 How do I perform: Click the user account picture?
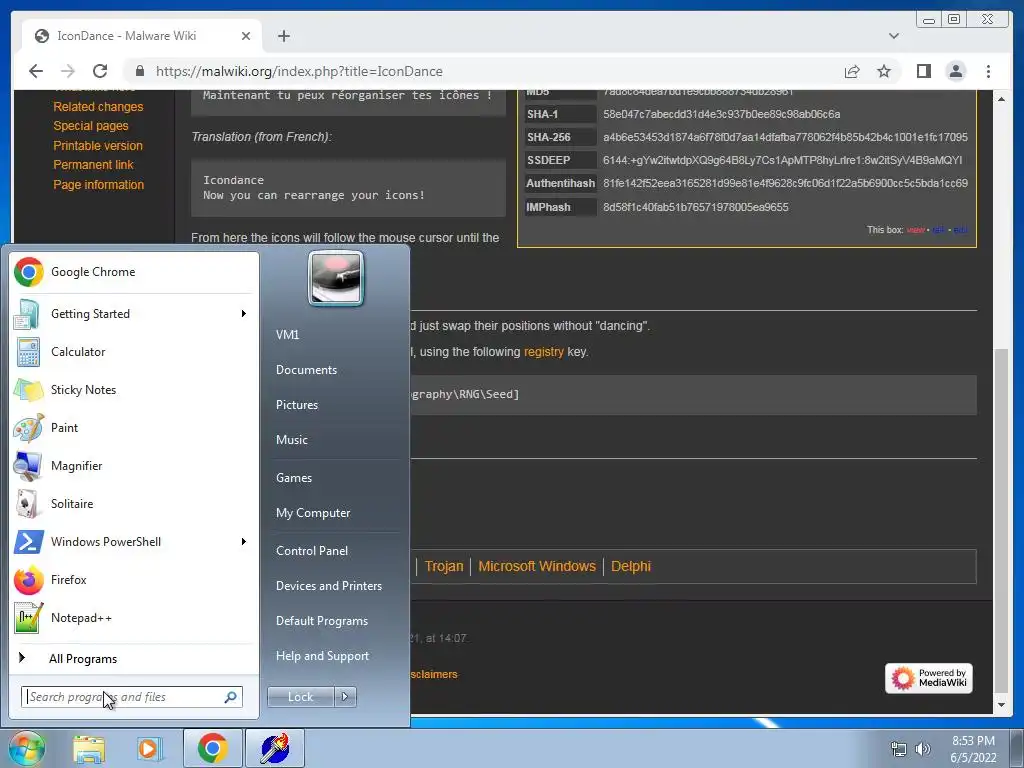336,279
